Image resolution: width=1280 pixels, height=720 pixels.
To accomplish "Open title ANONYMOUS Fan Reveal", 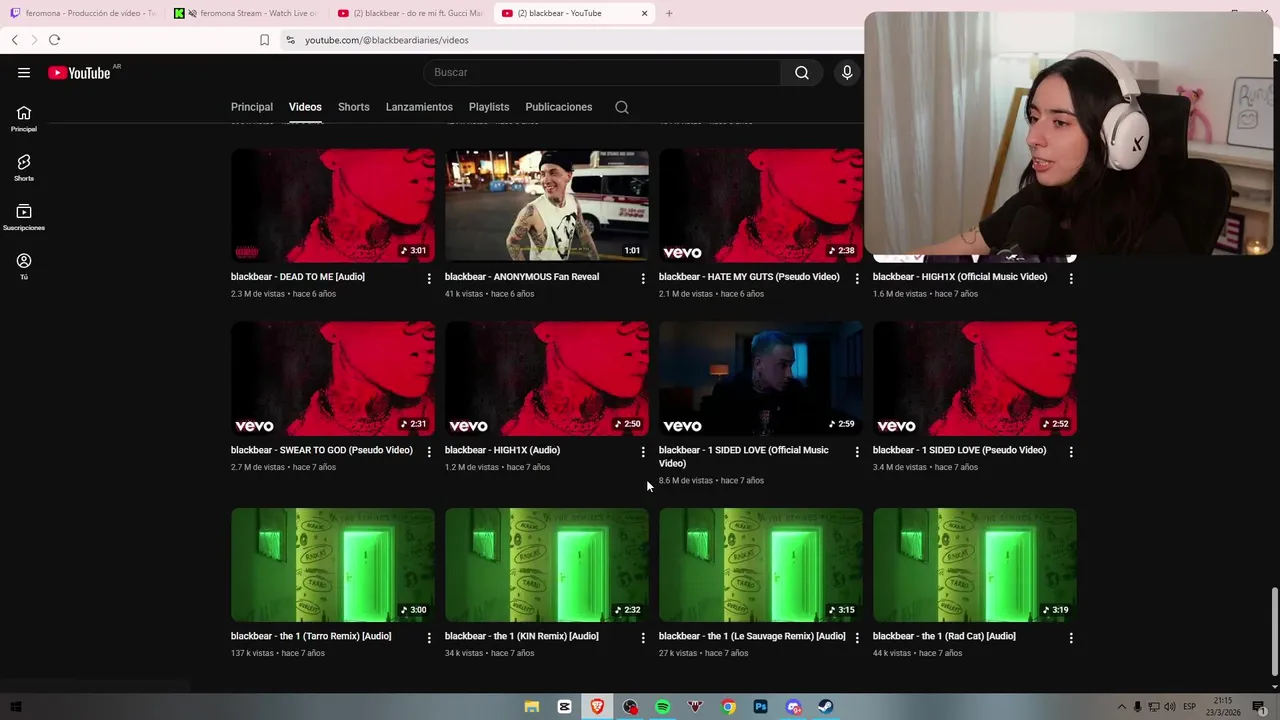I will 522,277.
